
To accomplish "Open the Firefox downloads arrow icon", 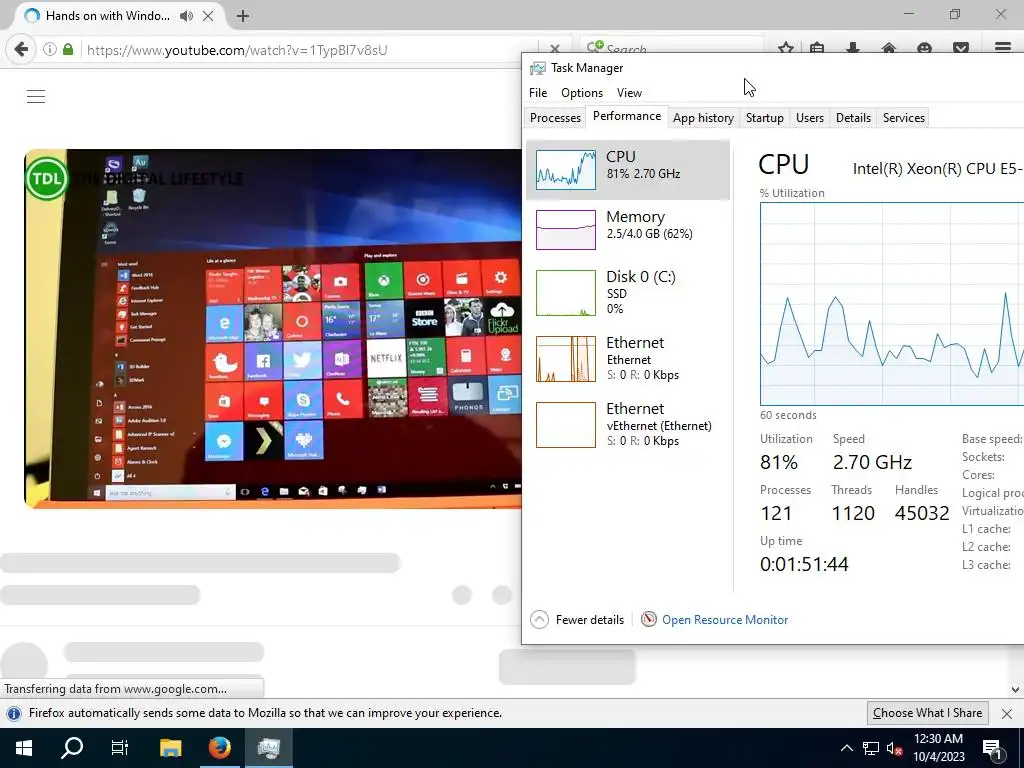I will pyautogui.click(x=852, y=48).
